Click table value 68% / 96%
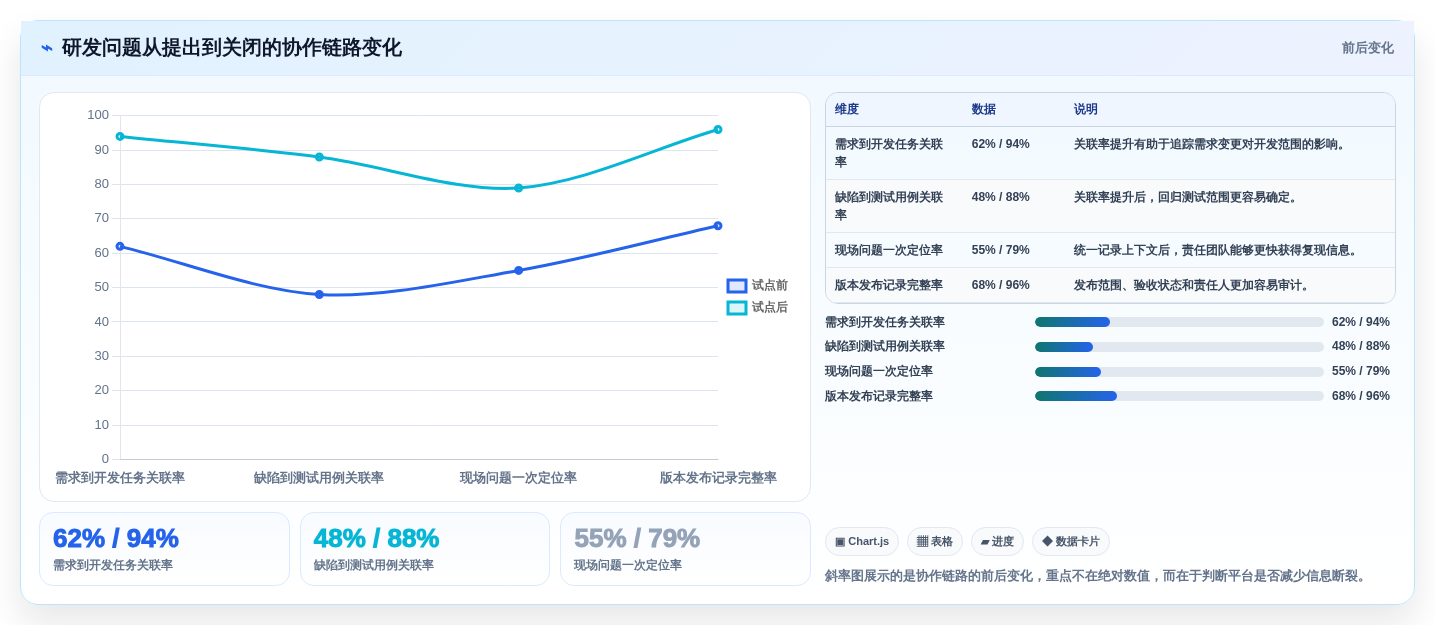Screen dimensions: 1435x625 click(1001, 285)
